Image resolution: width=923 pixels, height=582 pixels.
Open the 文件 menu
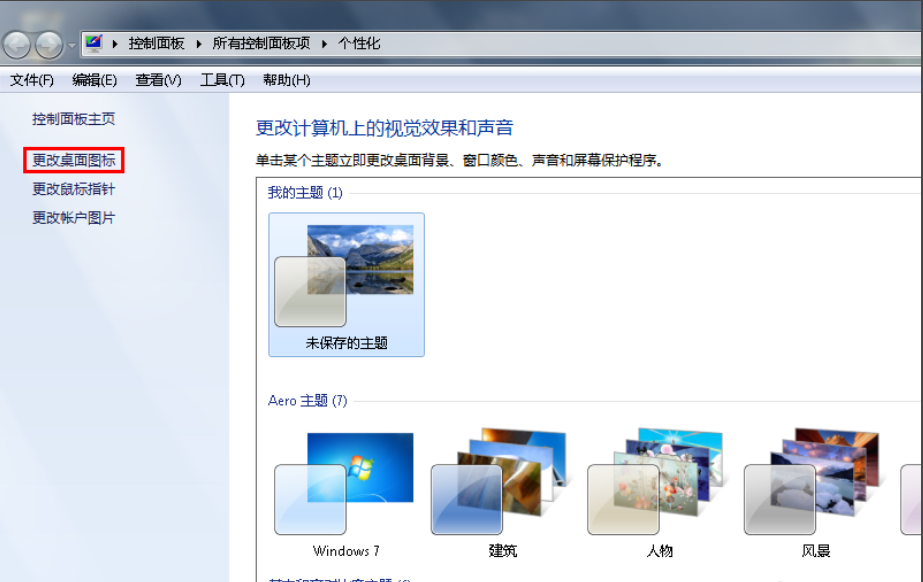tap(30, 79)
